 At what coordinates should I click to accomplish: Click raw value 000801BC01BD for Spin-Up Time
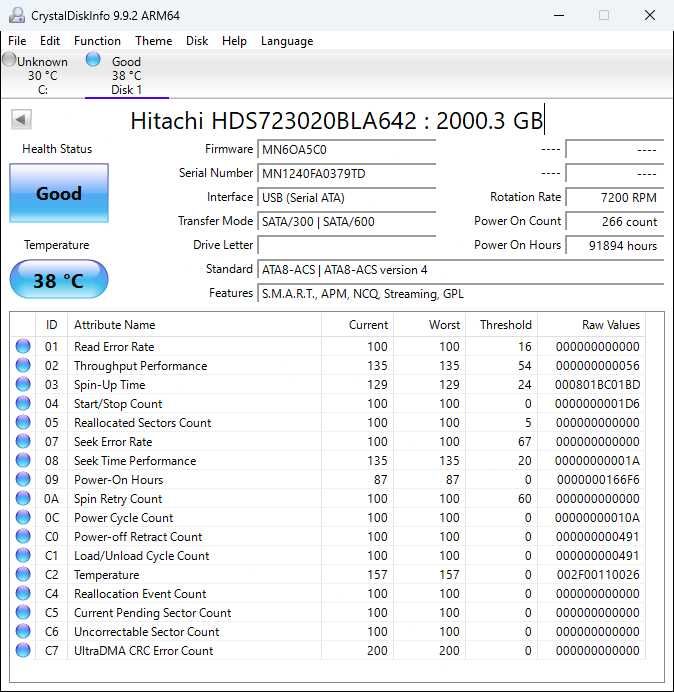pyautogui.click(x=597, y=385)
